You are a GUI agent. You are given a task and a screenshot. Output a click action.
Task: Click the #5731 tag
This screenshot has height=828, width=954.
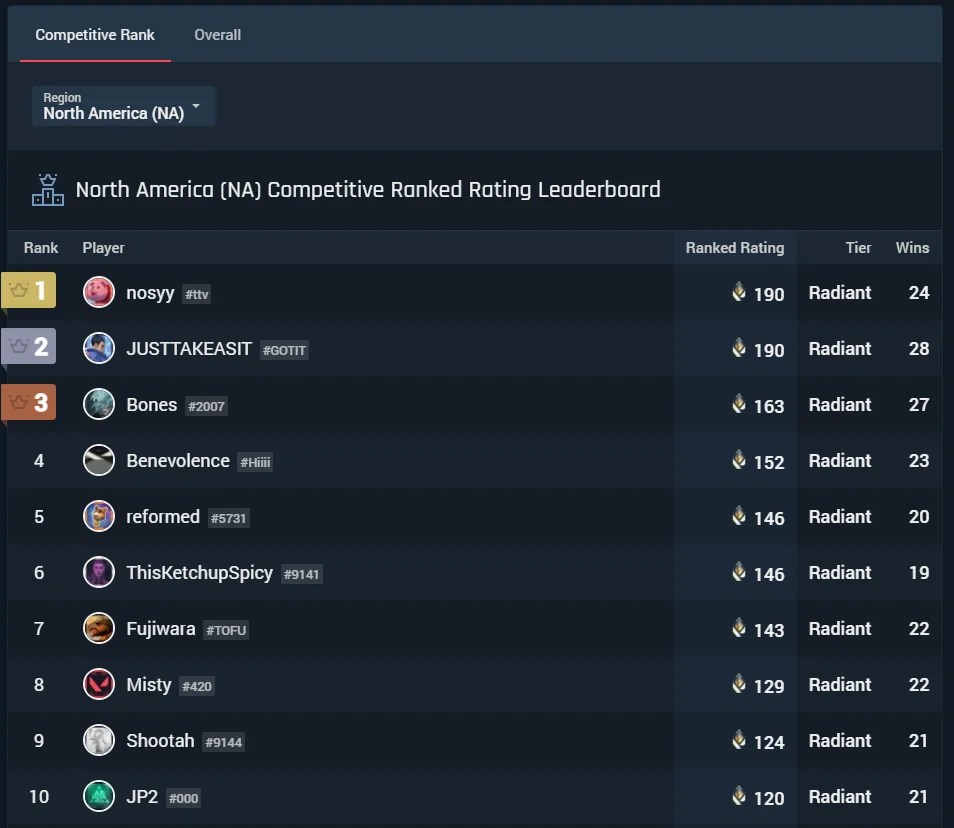point(228,518)
